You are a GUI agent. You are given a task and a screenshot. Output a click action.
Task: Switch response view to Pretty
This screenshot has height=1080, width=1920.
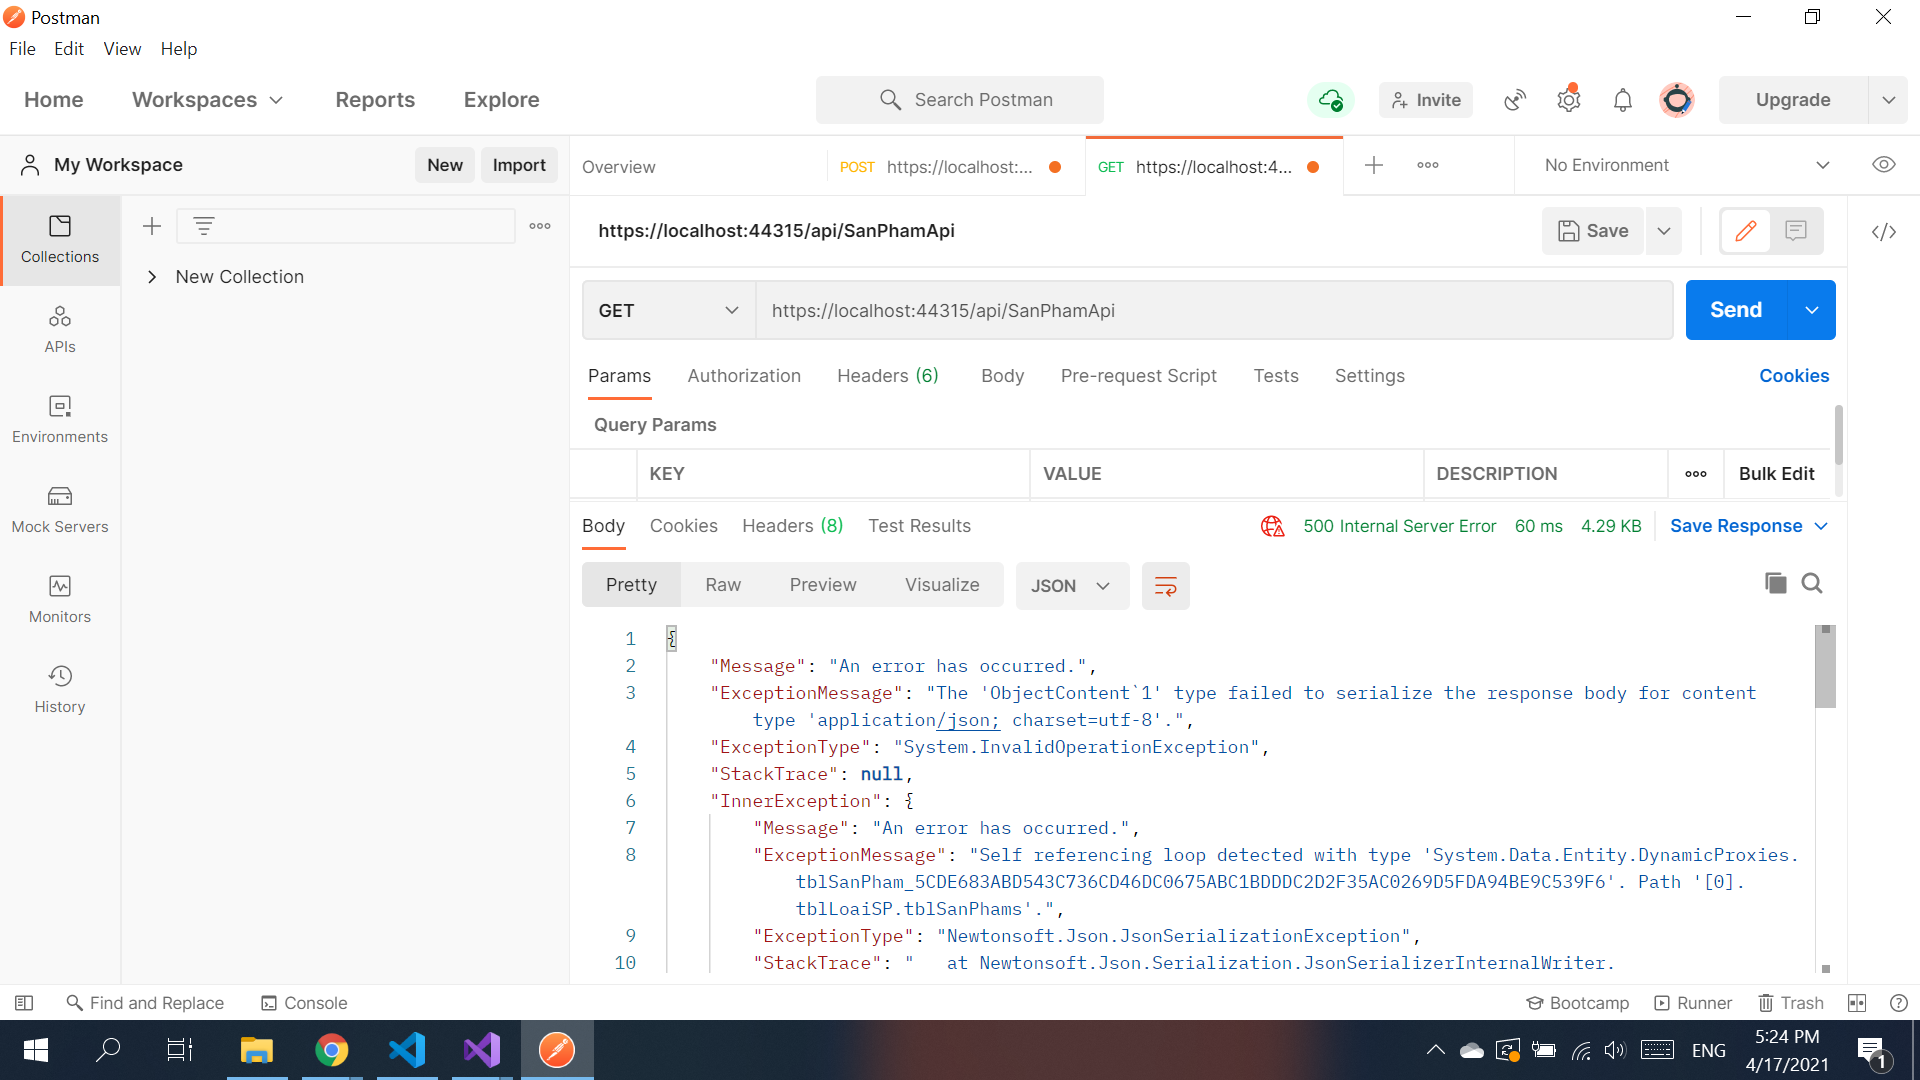[631, 585]
